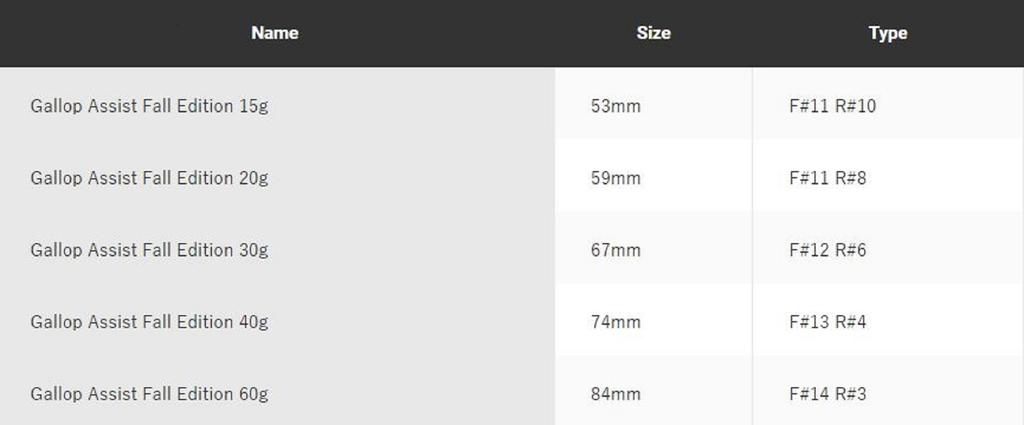1024x425 pixels.
Task: Click the size of the F#13 R#4 model
Action: (616, 322)
